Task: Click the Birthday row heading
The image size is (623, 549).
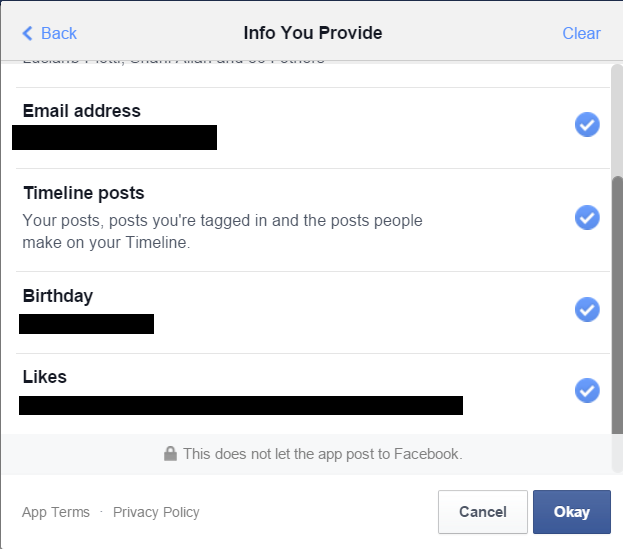Action: point(58,296)
